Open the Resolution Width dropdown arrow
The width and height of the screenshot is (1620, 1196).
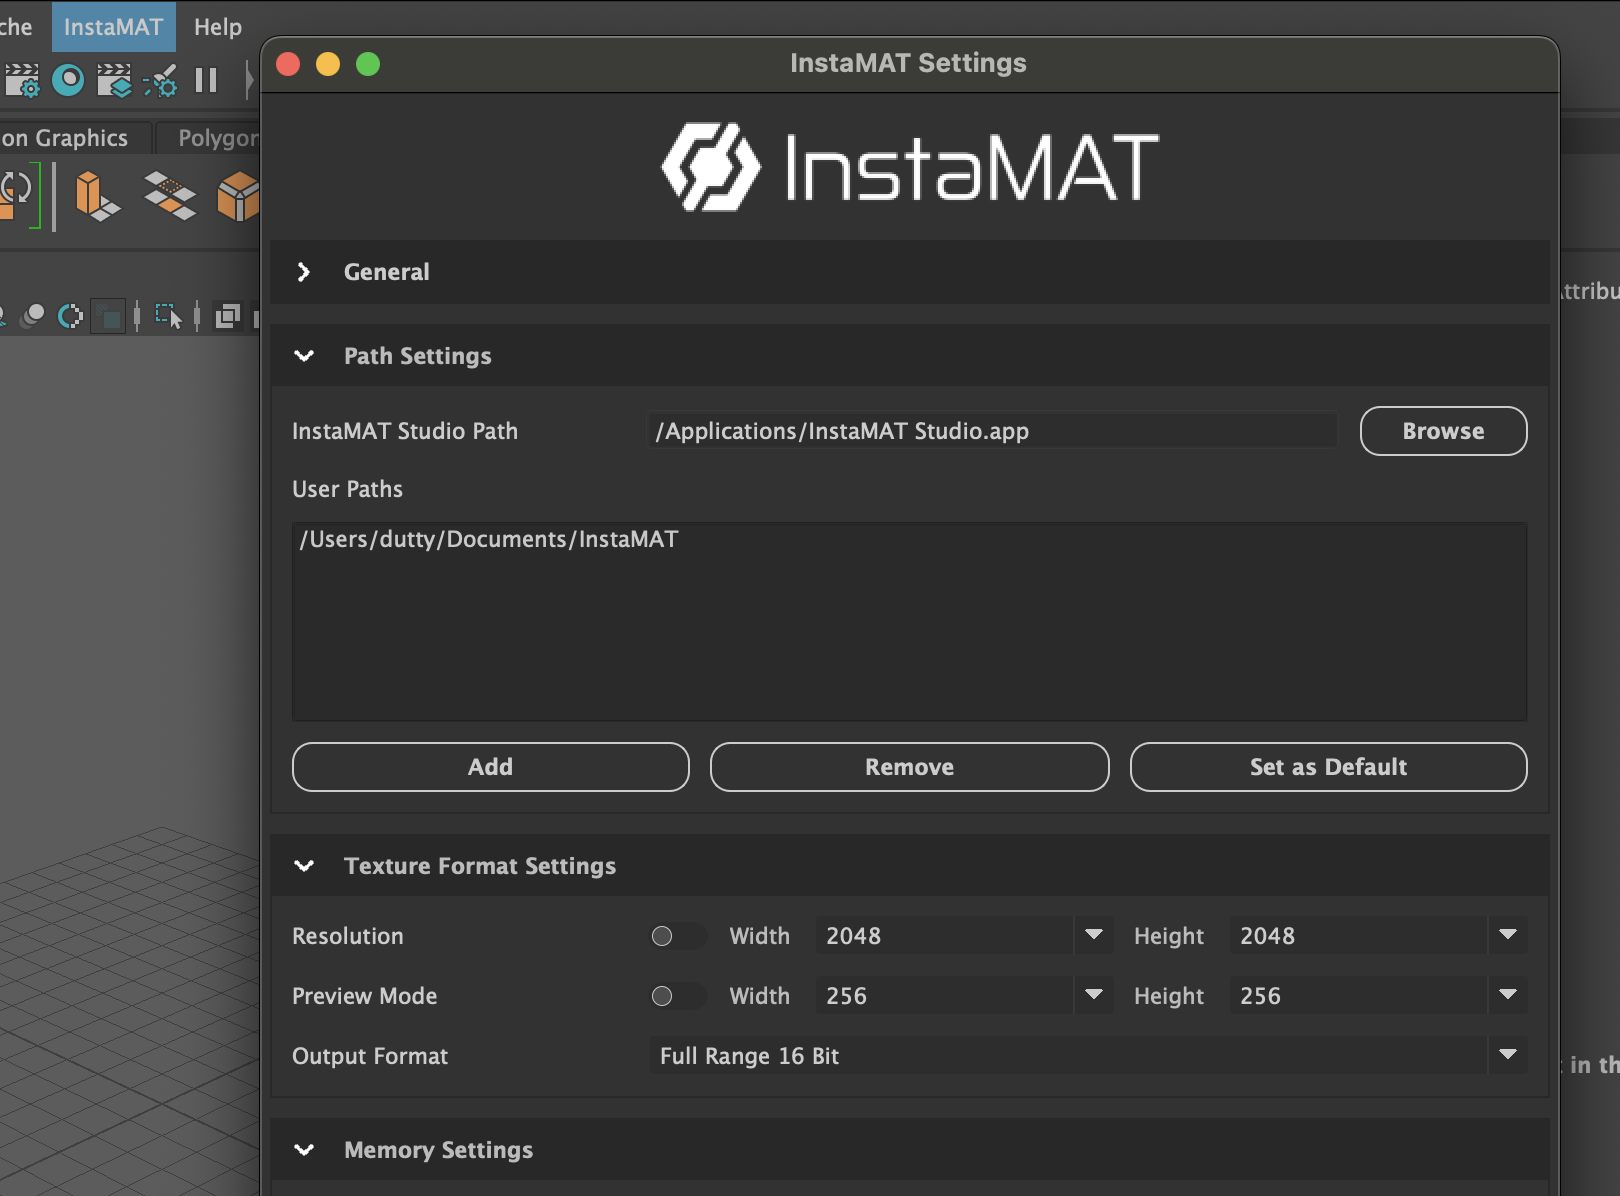pos(1094,935)
